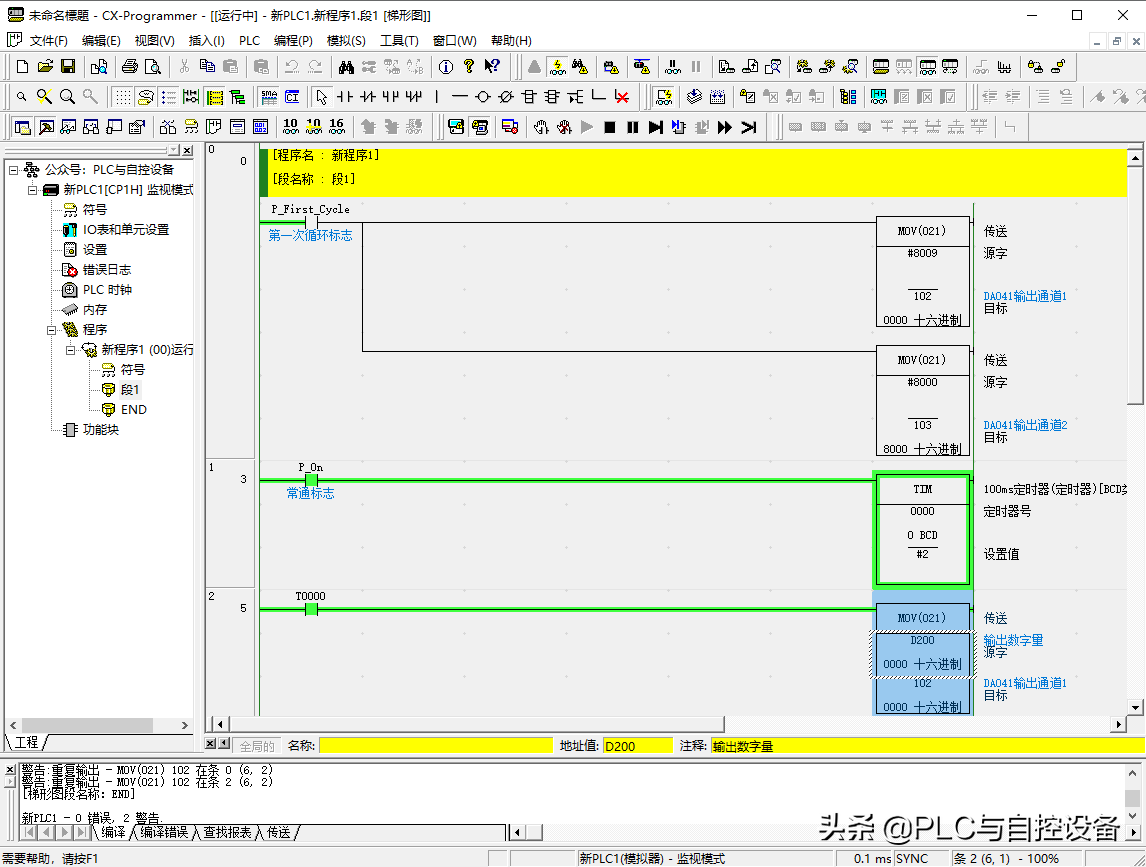Image resolution: width=1146 pixels, height=867 pixels.
Task: Click the pause simulation icon
Action: [632, 127]
